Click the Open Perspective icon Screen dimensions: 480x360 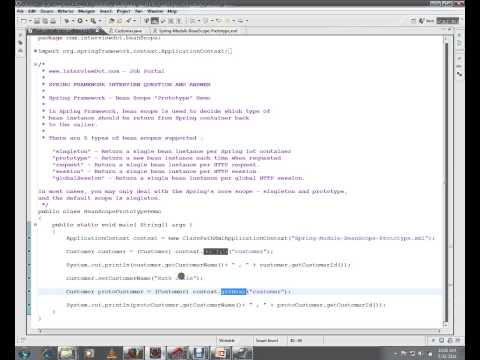point(413,21)
